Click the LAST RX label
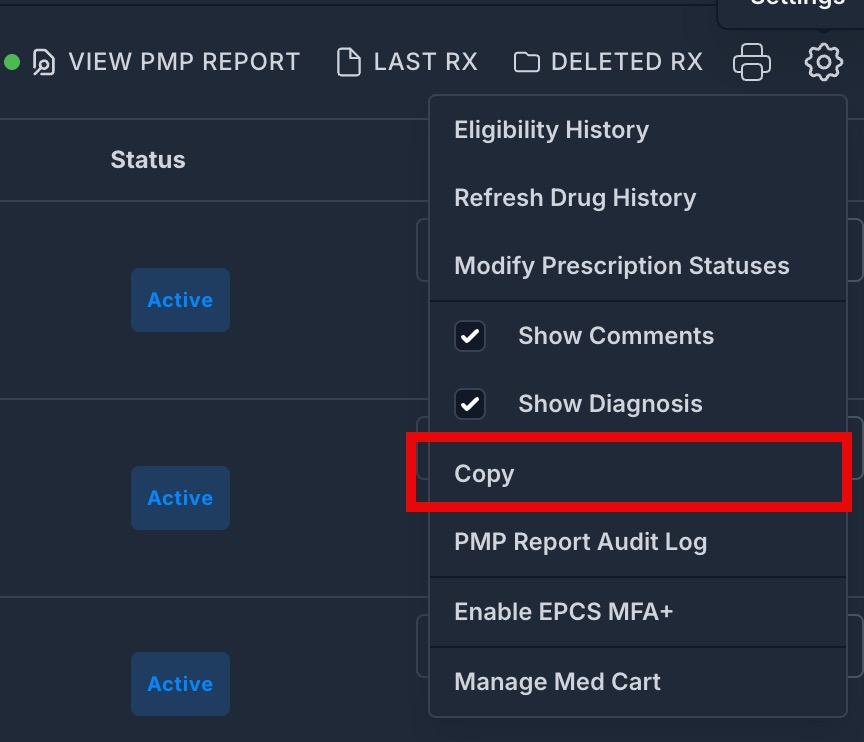864x742 pixels. pos(425,62)
